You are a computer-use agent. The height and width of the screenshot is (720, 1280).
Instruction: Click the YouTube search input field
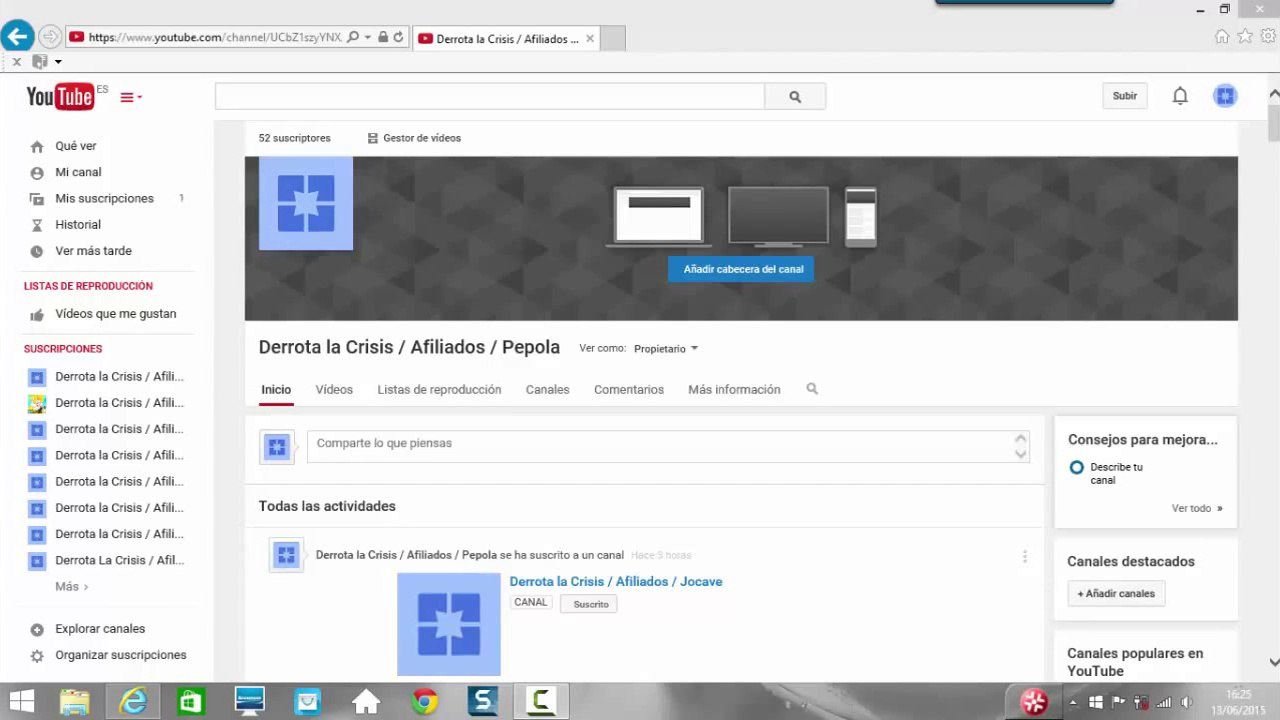pyautogui.click(x=490, y=96)
